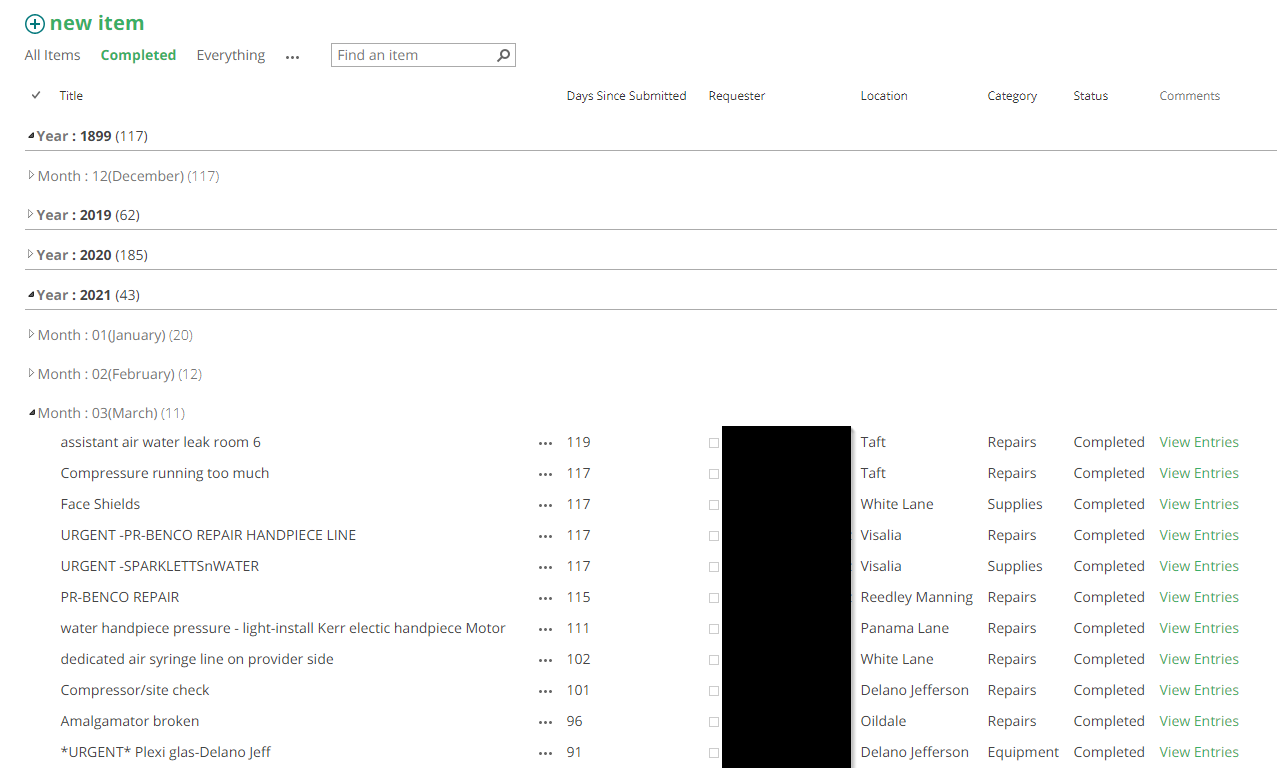Click the select-all checkmark above the Title column
The width and height of the screenshot is (1280, 768).
[x=36, y=95]
